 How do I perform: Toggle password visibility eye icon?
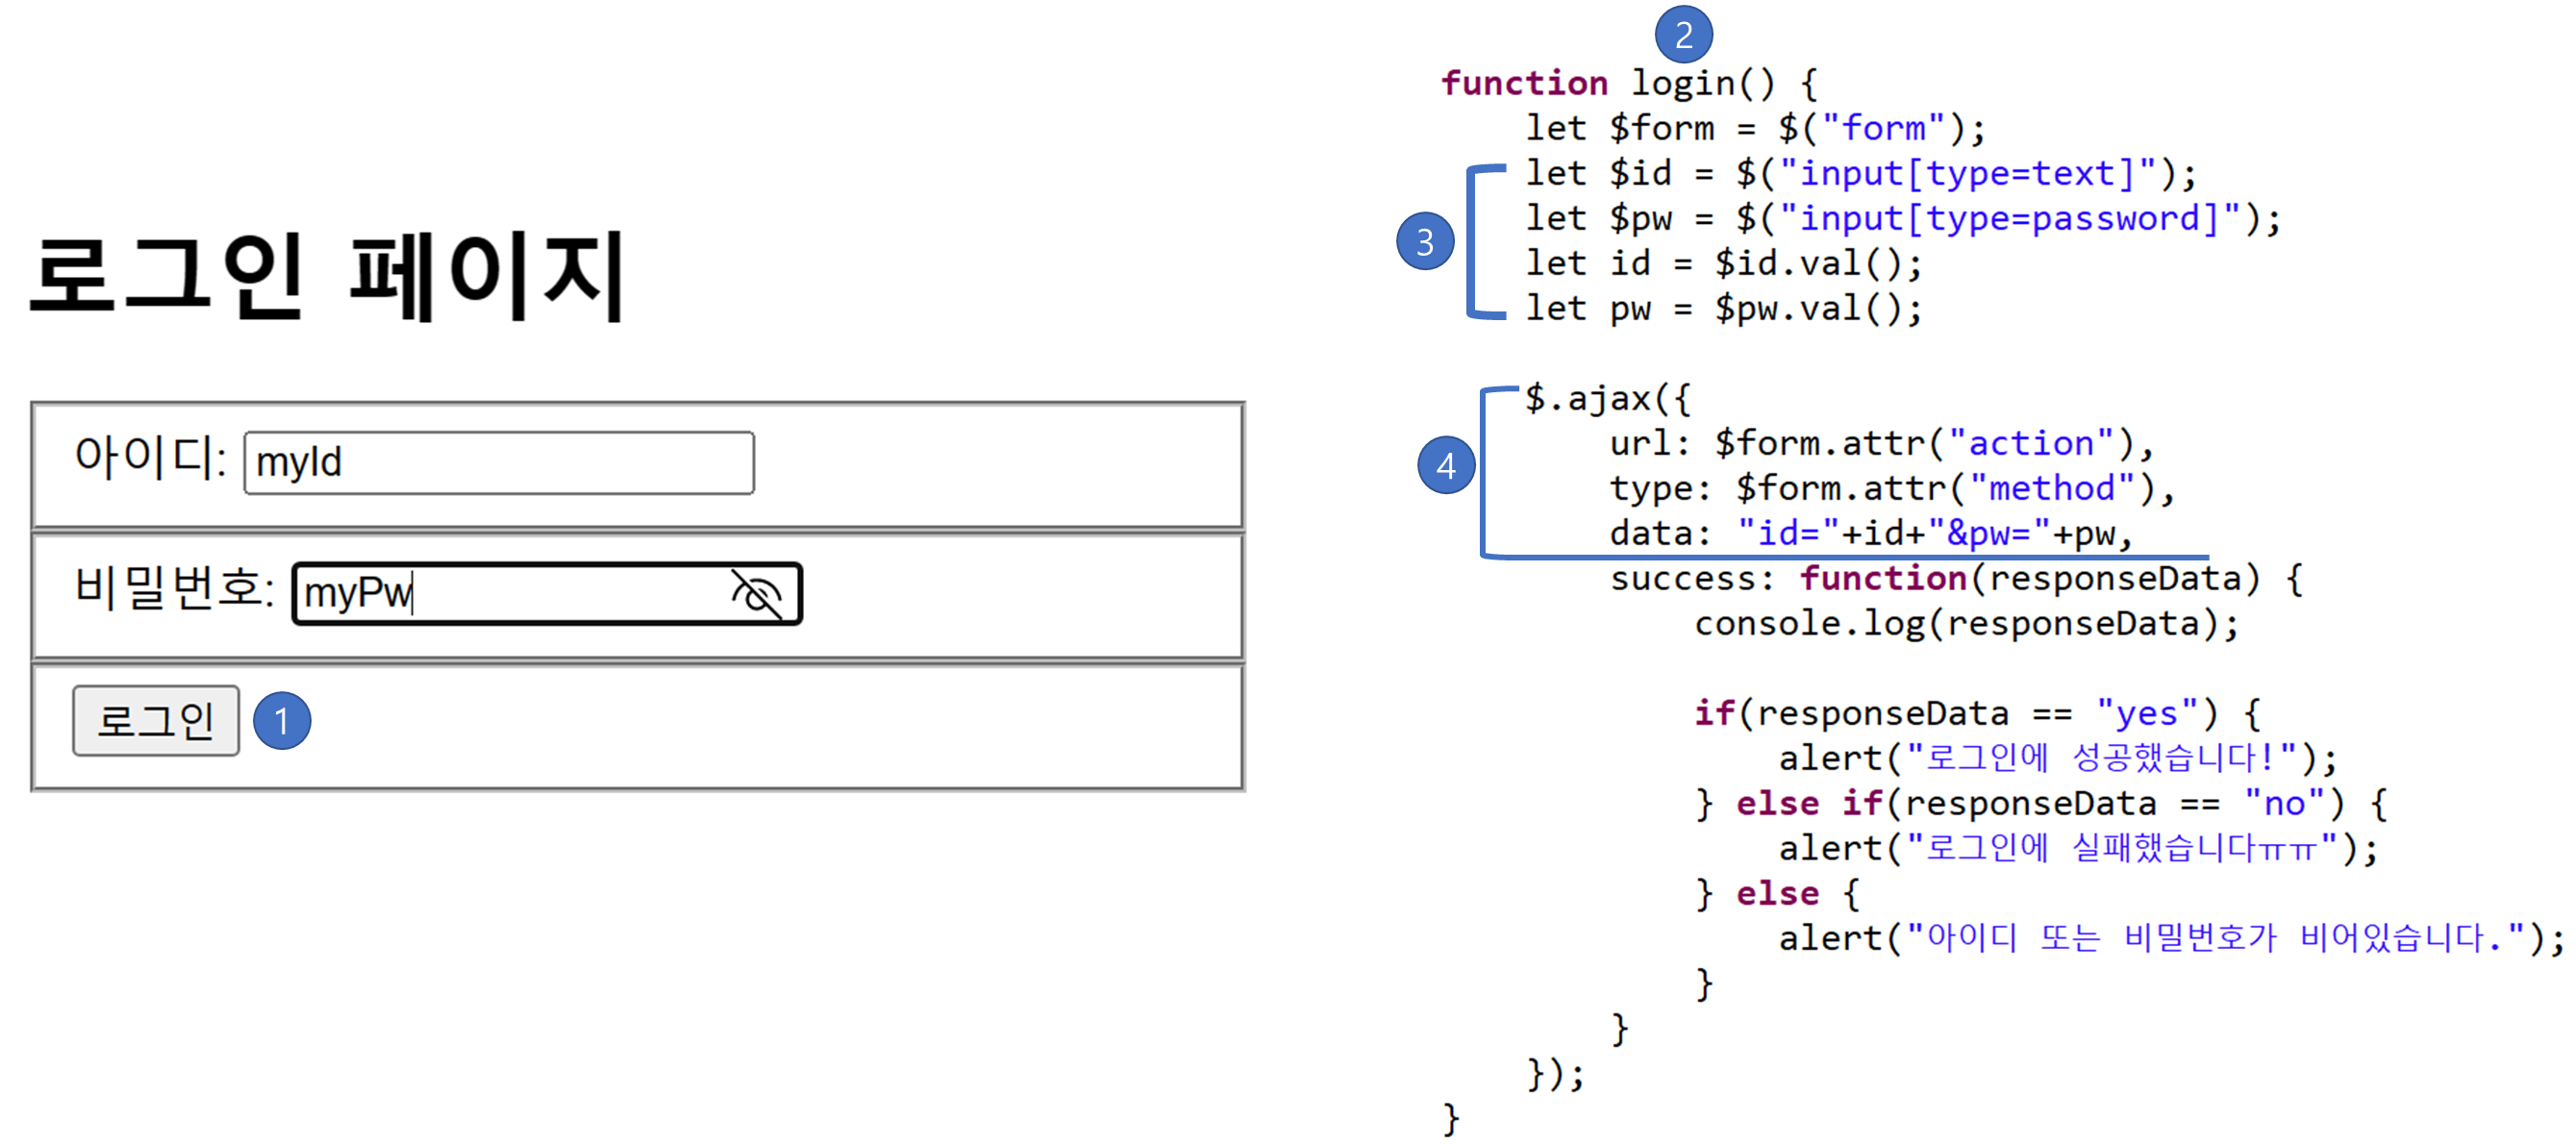tap(756, 594)
